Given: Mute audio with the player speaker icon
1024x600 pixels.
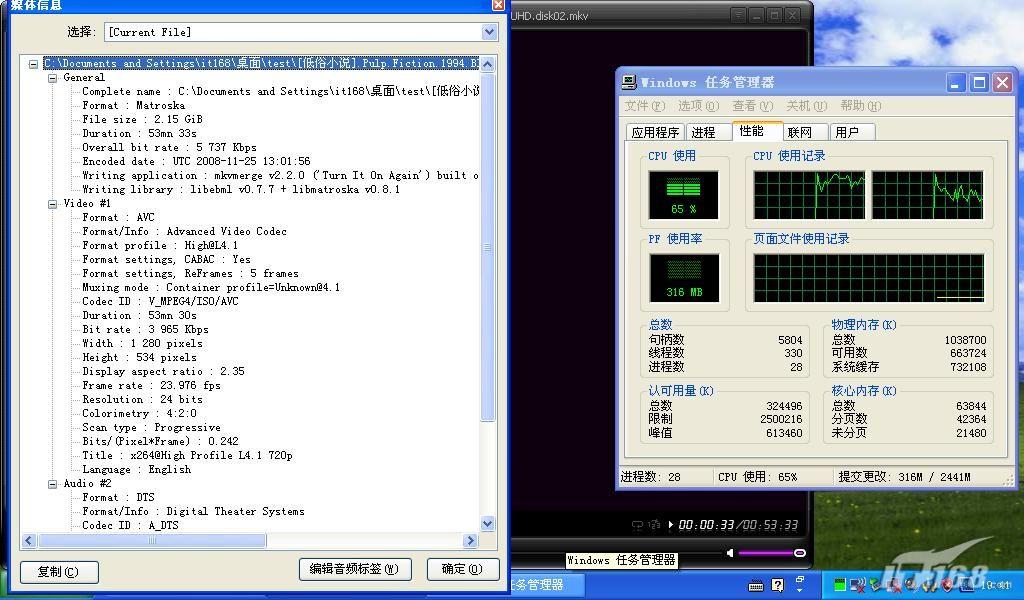Looking at the screenshot, I should (730, 553).
